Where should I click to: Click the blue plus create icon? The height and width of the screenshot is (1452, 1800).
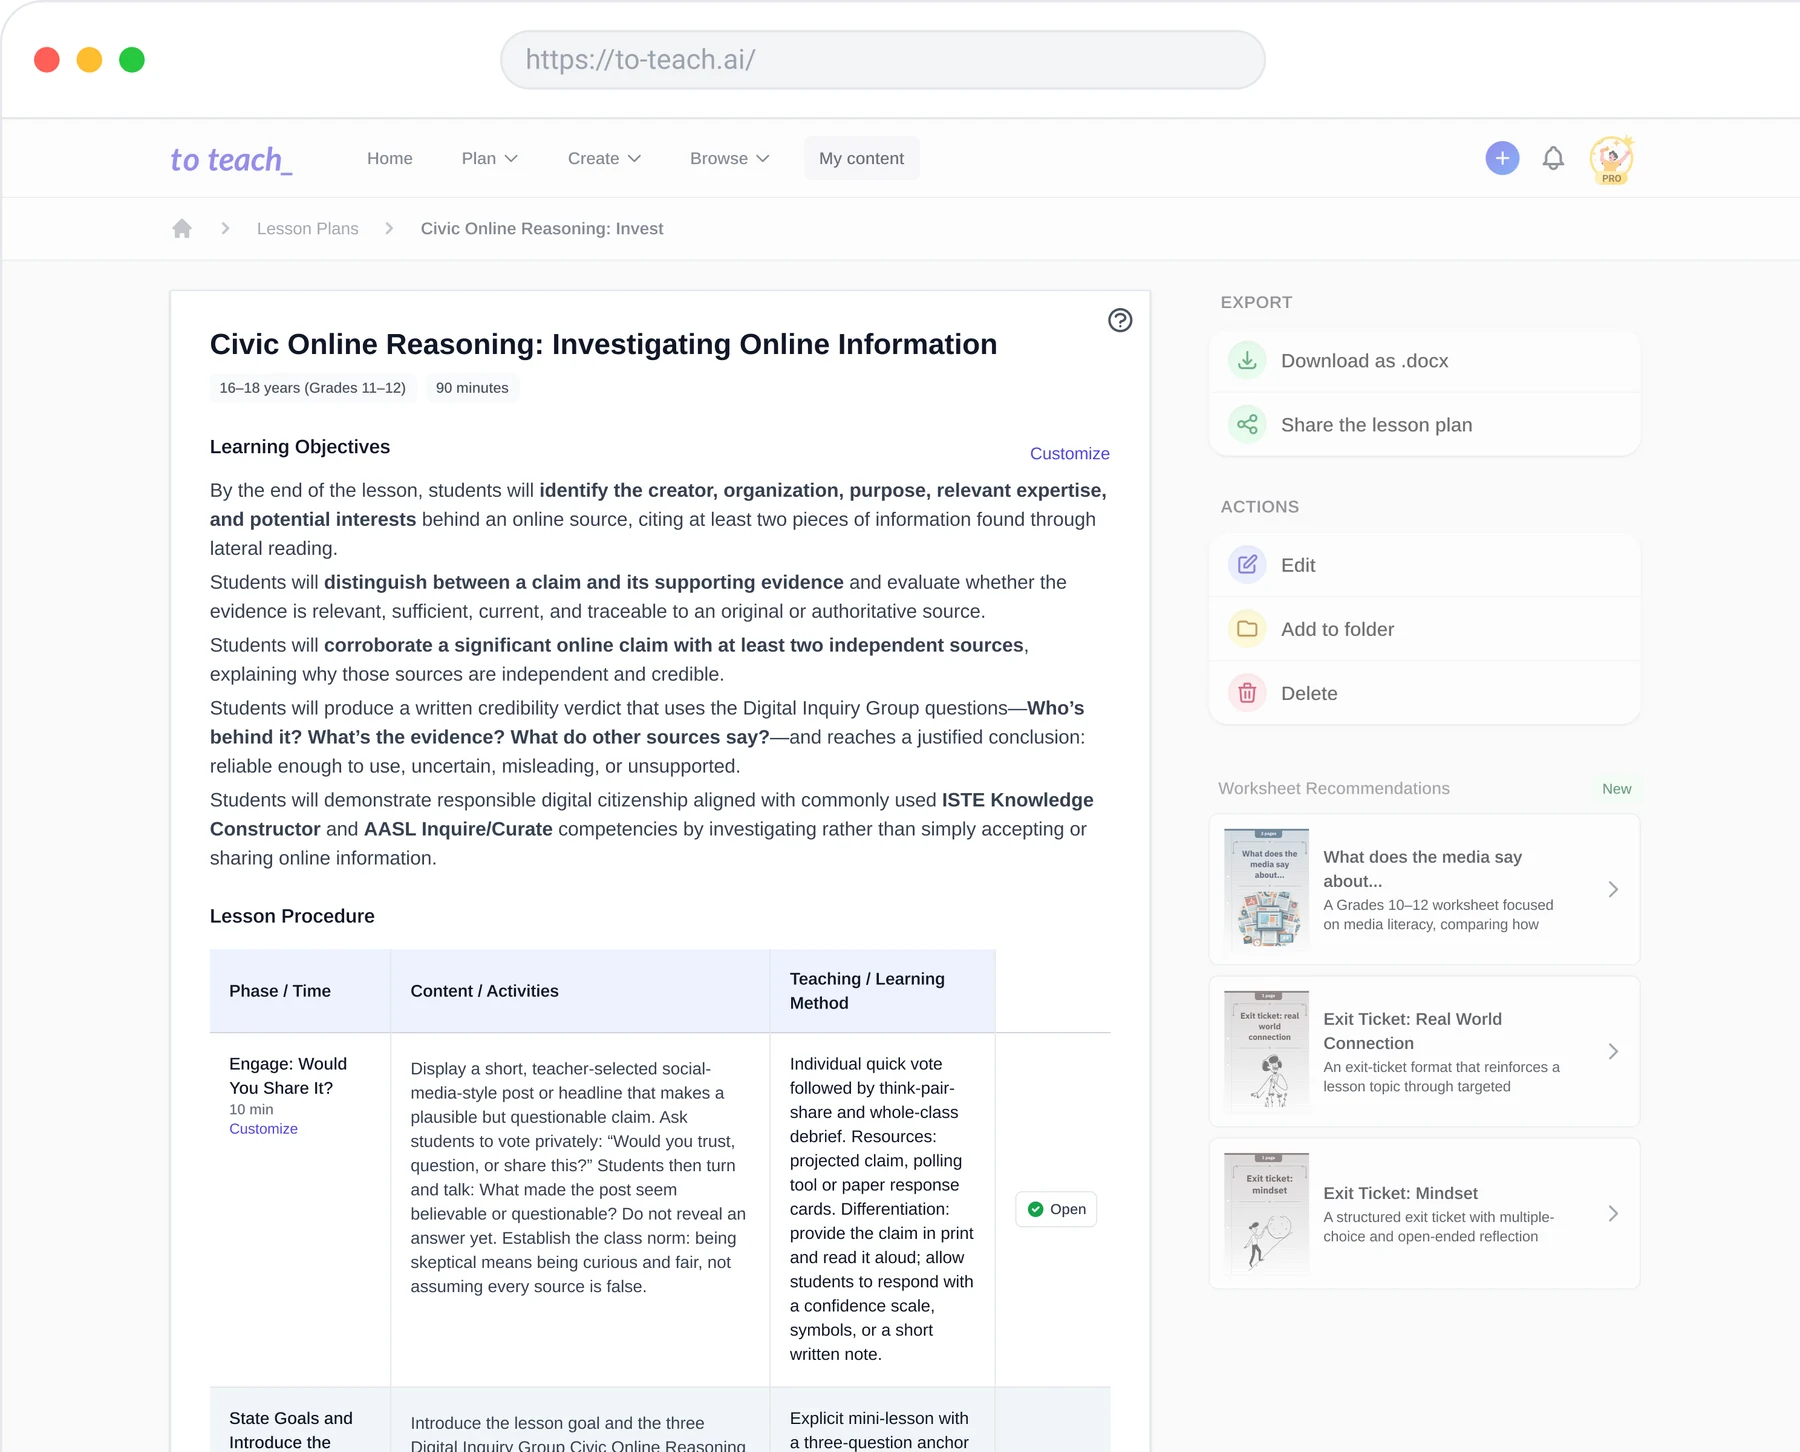pos(1502,158)
